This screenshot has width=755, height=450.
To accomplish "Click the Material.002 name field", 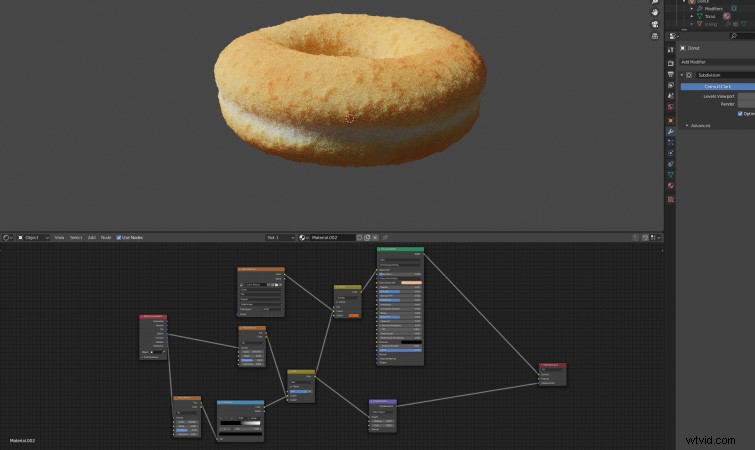I will click(x=332, y=237).
